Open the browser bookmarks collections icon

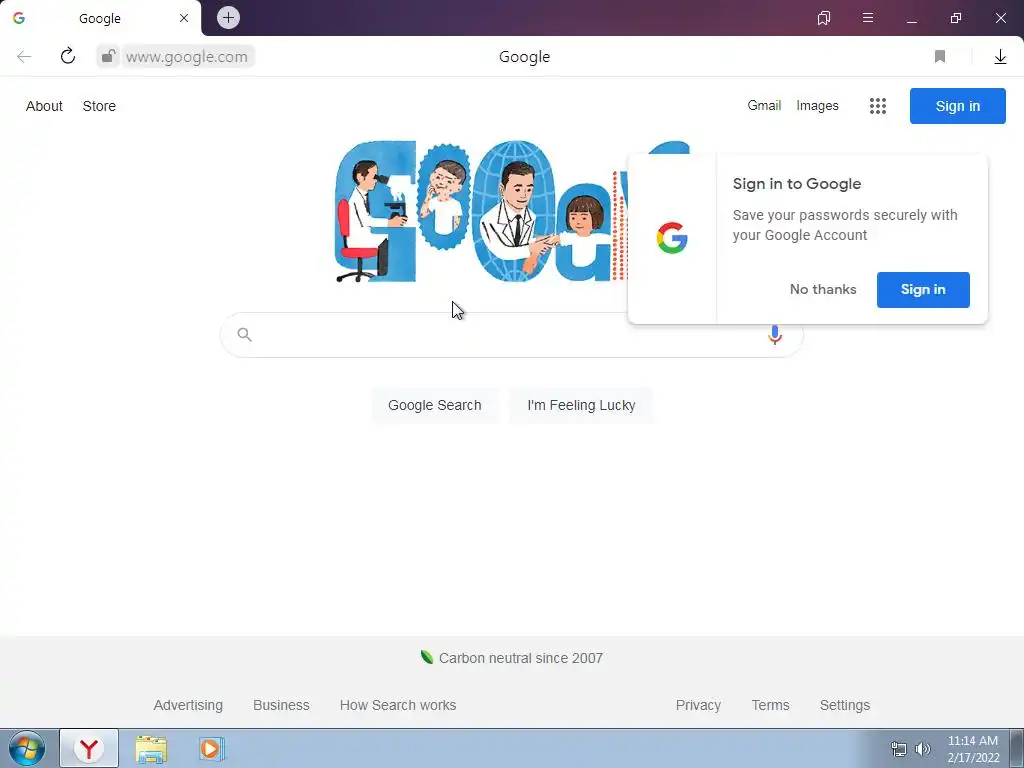point(824,18)
